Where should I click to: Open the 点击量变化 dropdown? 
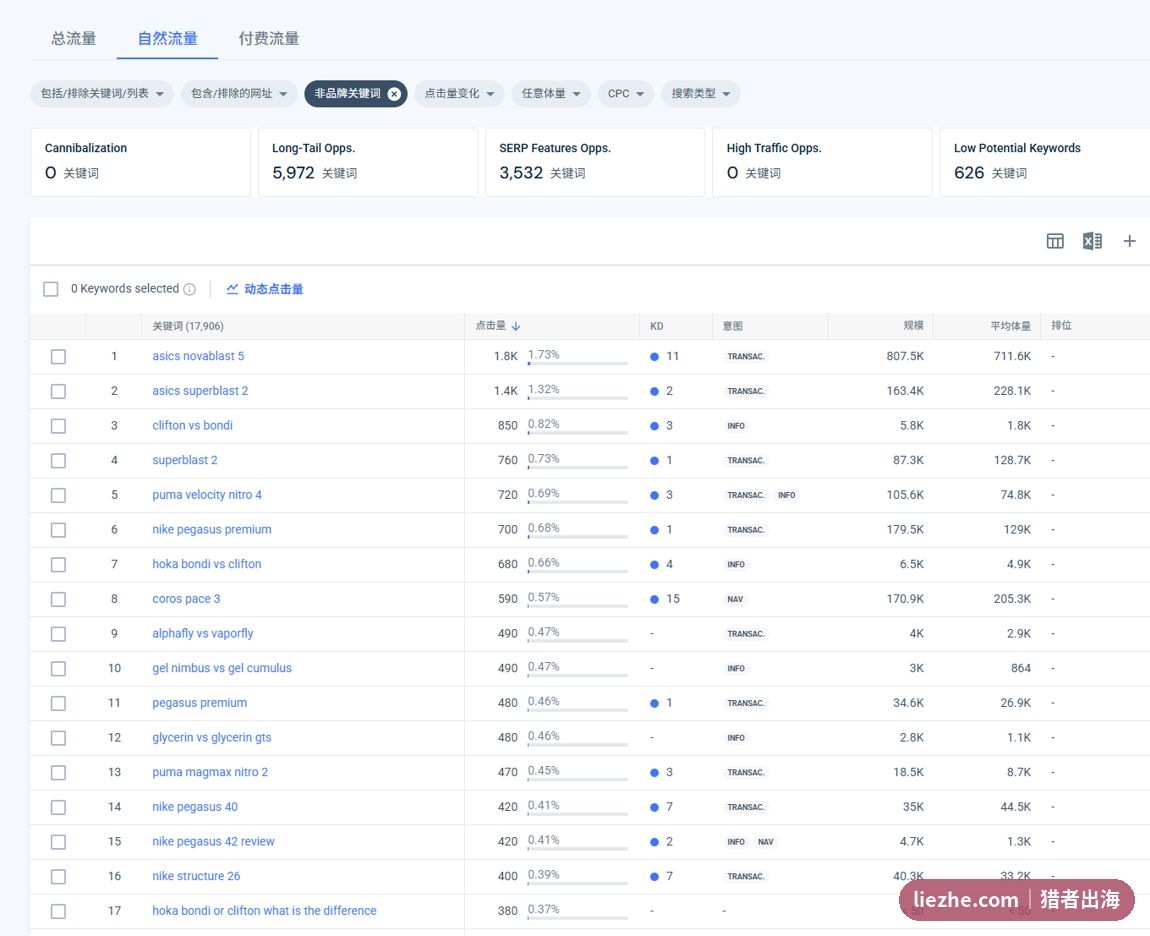(459, 93)
